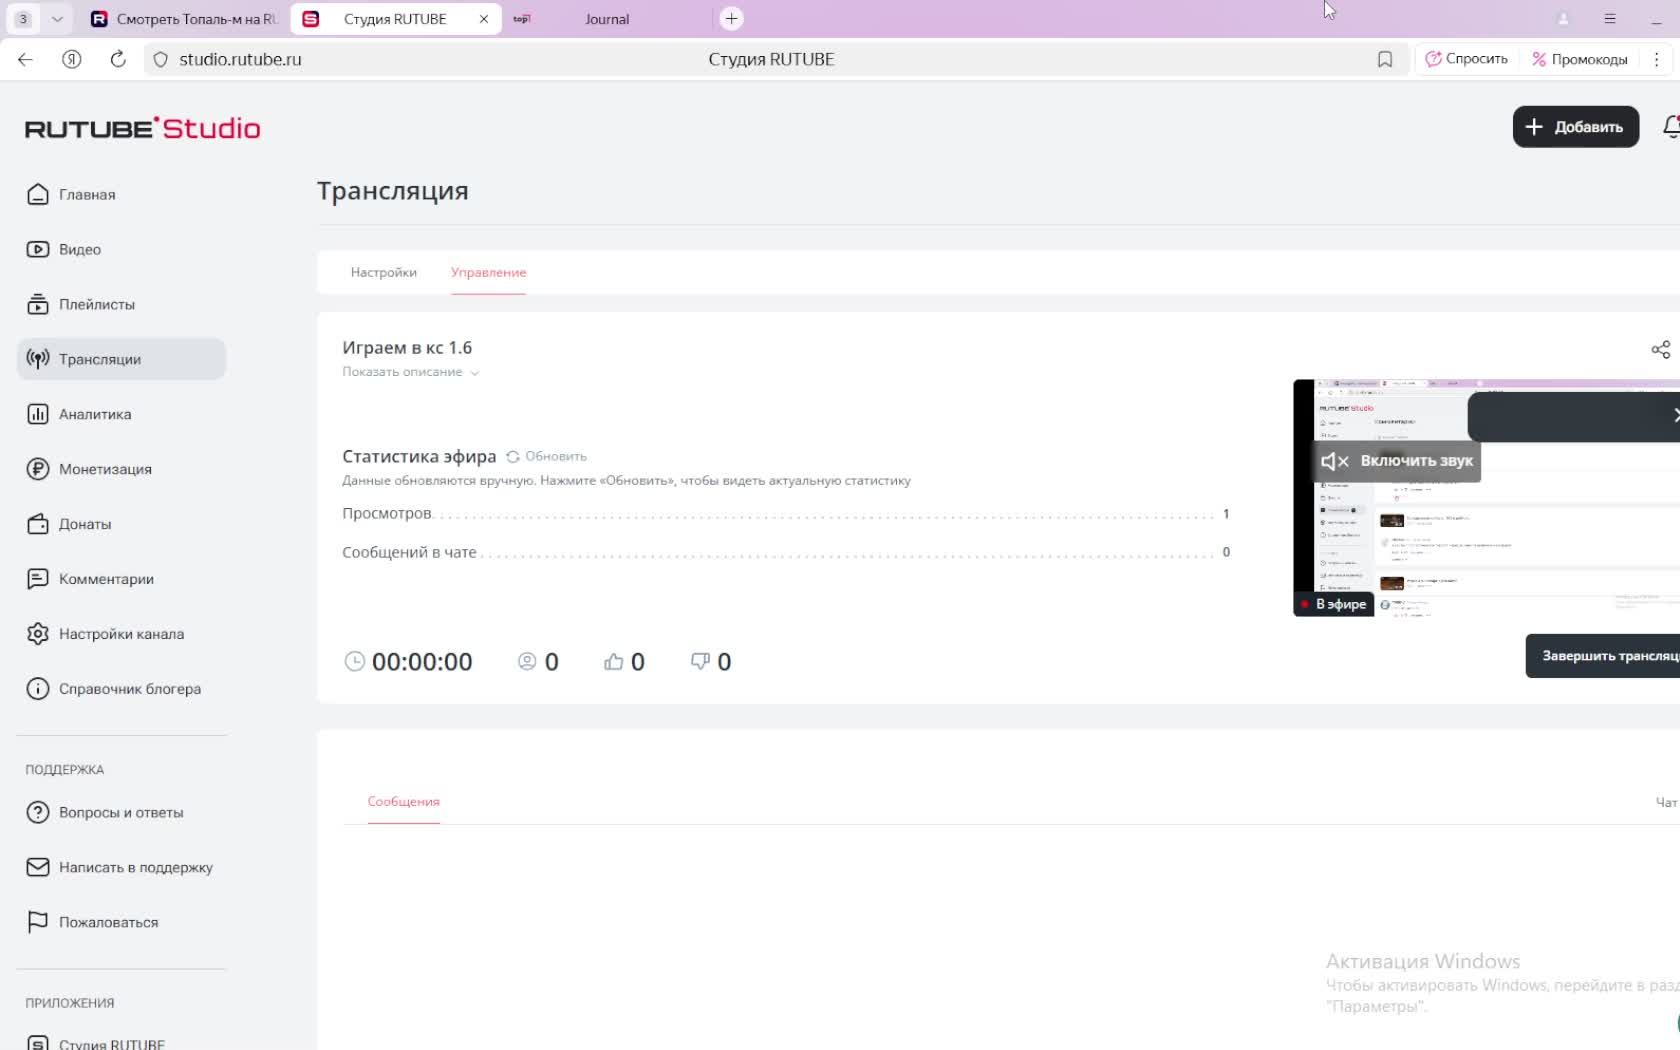This screenshot has width=1680, height=1050.
Task: Switch to the Journal browser tab
Action: (x=606, y=18)
